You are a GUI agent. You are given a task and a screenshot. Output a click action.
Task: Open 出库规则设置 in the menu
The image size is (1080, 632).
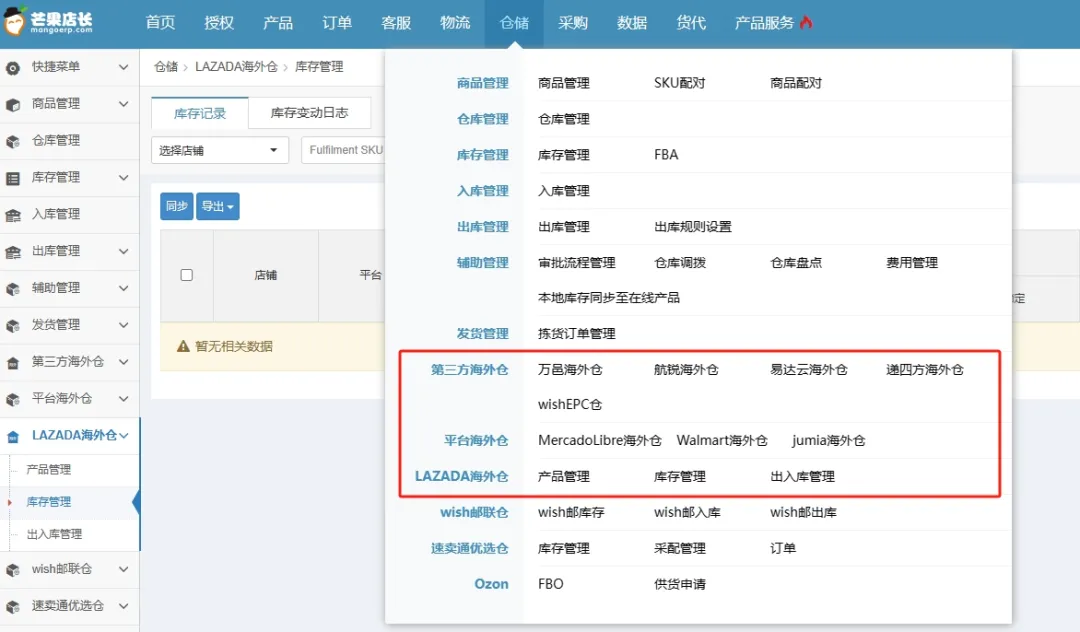click(692, 227)
